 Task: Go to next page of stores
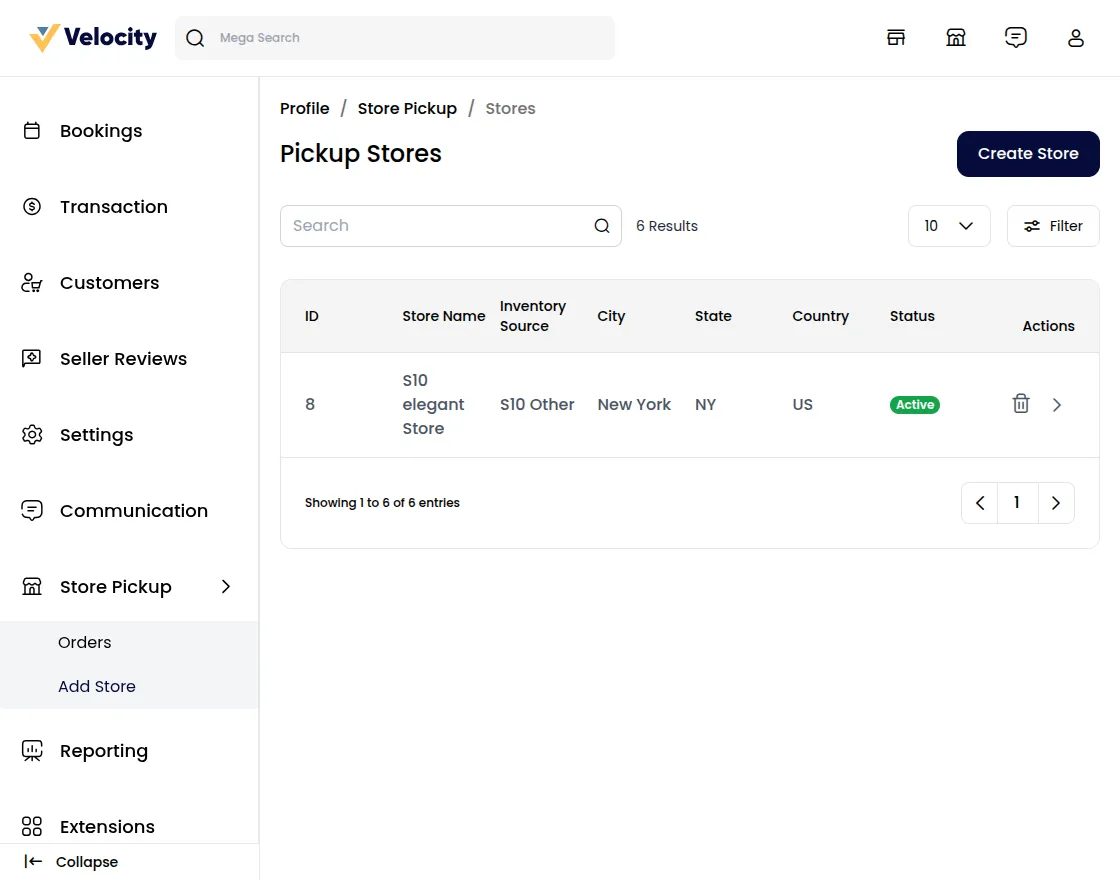point(1056,503)
